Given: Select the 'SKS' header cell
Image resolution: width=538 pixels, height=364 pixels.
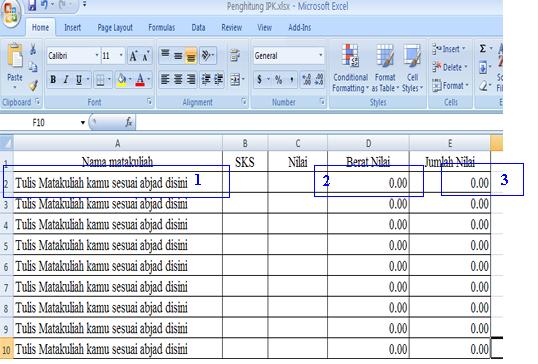Looking at the screenshot, I should pos(245,162).
